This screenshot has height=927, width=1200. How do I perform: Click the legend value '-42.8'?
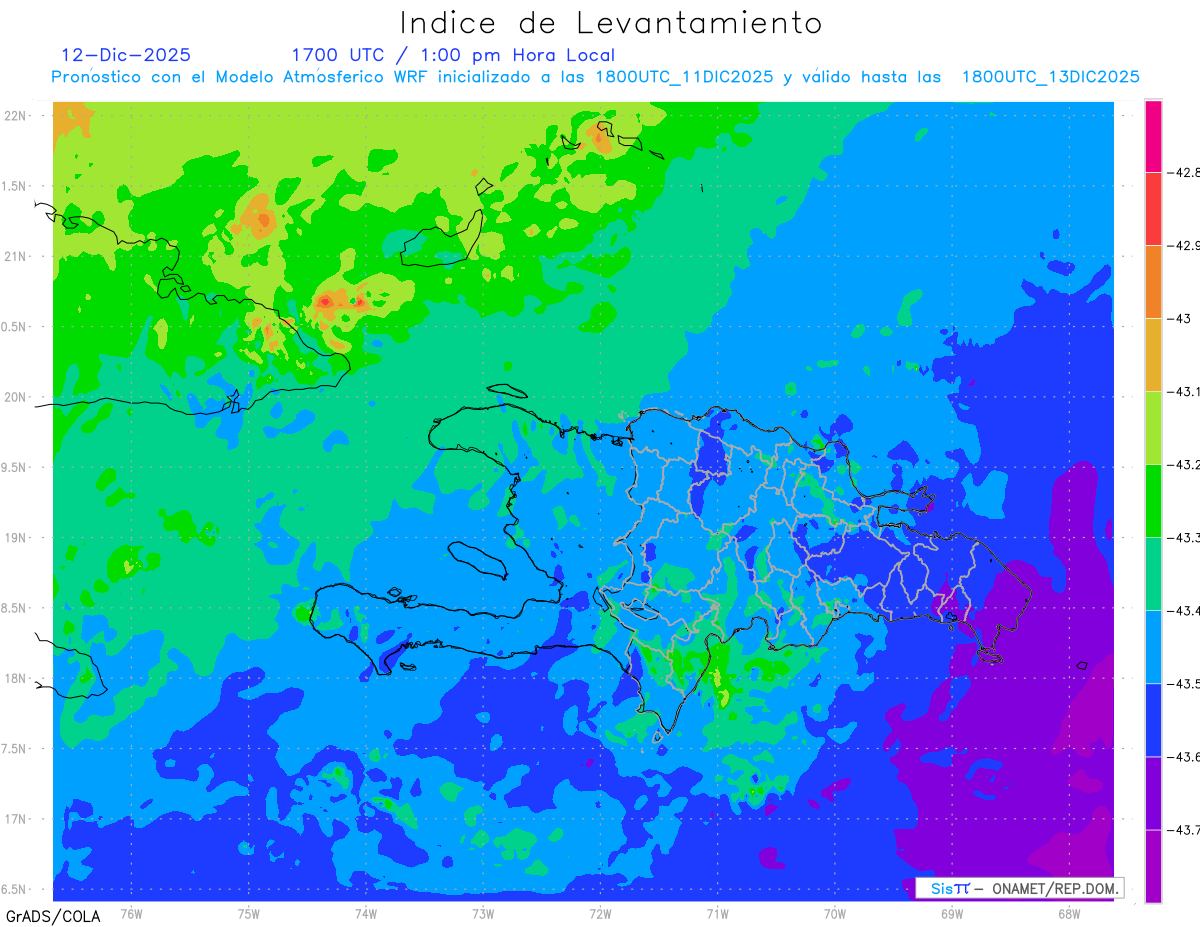tap(1183, 172)
